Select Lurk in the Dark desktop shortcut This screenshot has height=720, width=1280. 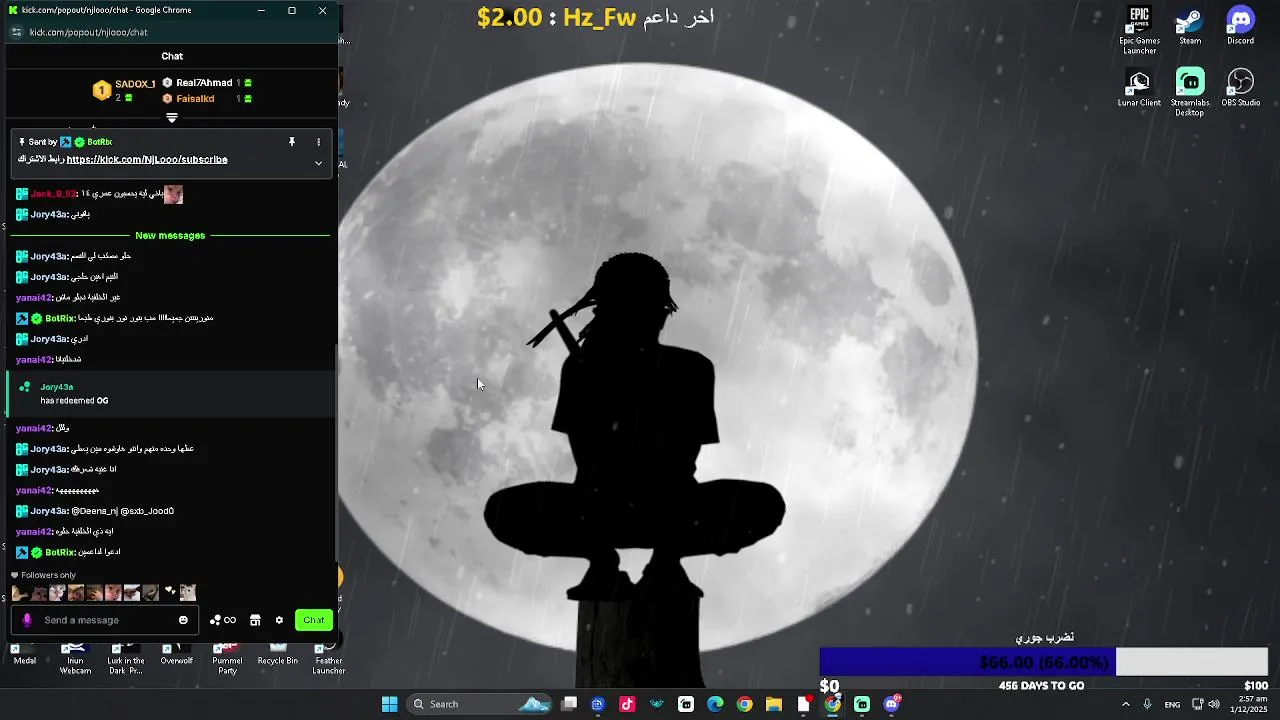click(126, 660)
